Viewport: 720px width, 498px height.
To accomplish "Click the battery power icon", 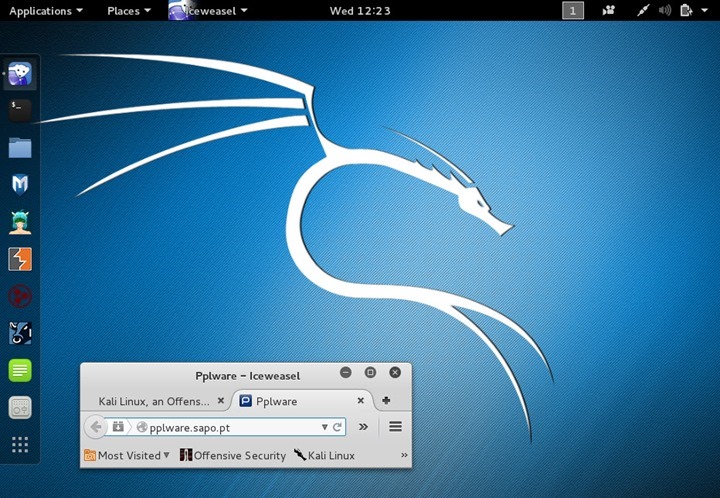I will (686, 11).
